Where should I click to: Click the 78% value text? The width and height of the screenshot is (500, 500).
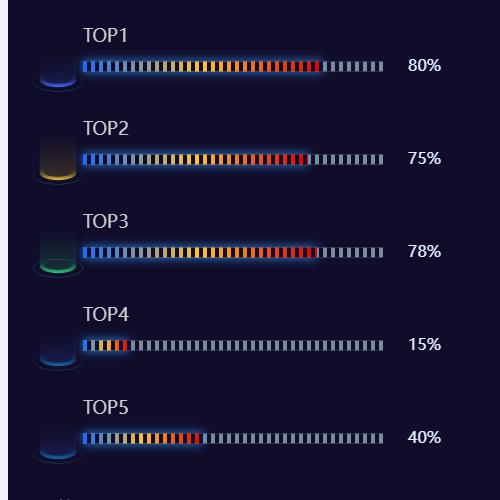[424, 251]
